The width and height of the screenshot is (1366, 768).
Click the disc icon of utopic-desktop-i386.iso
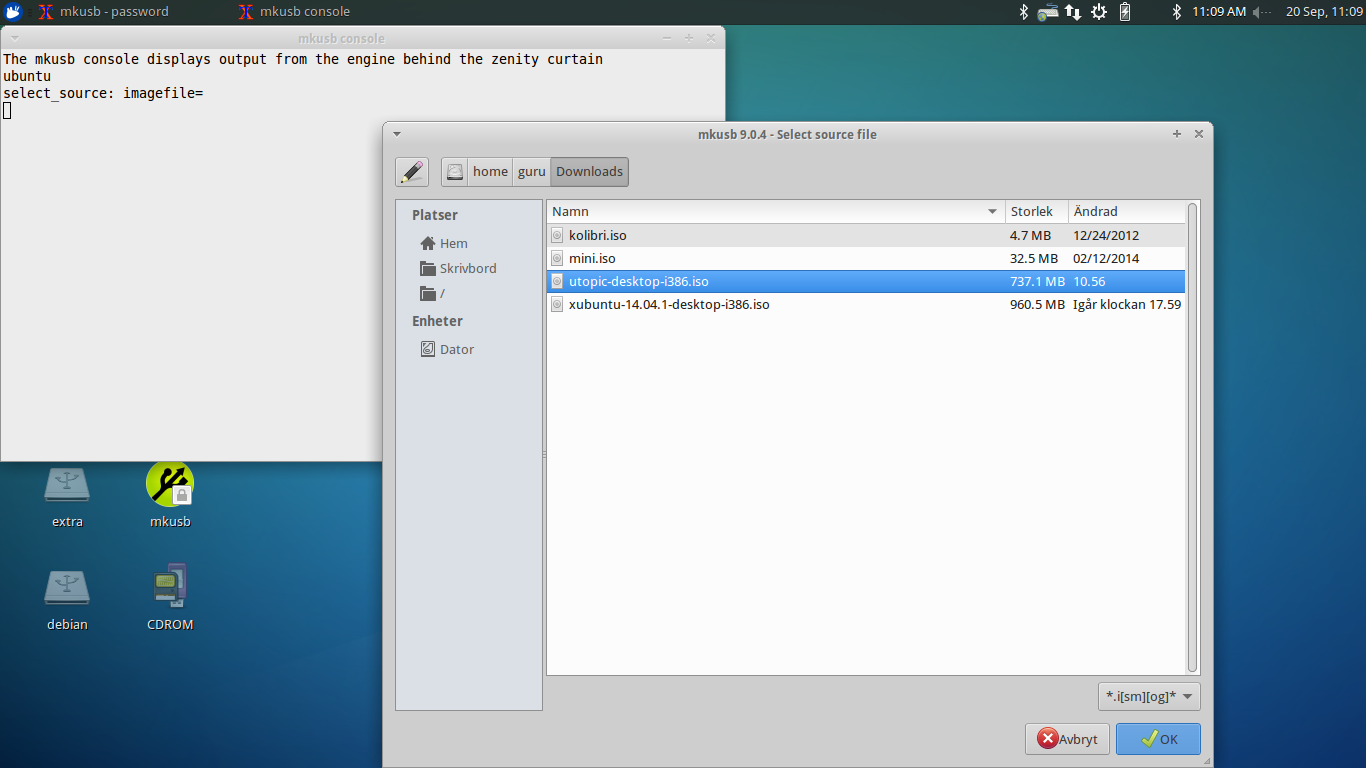[x=558, y=282]
